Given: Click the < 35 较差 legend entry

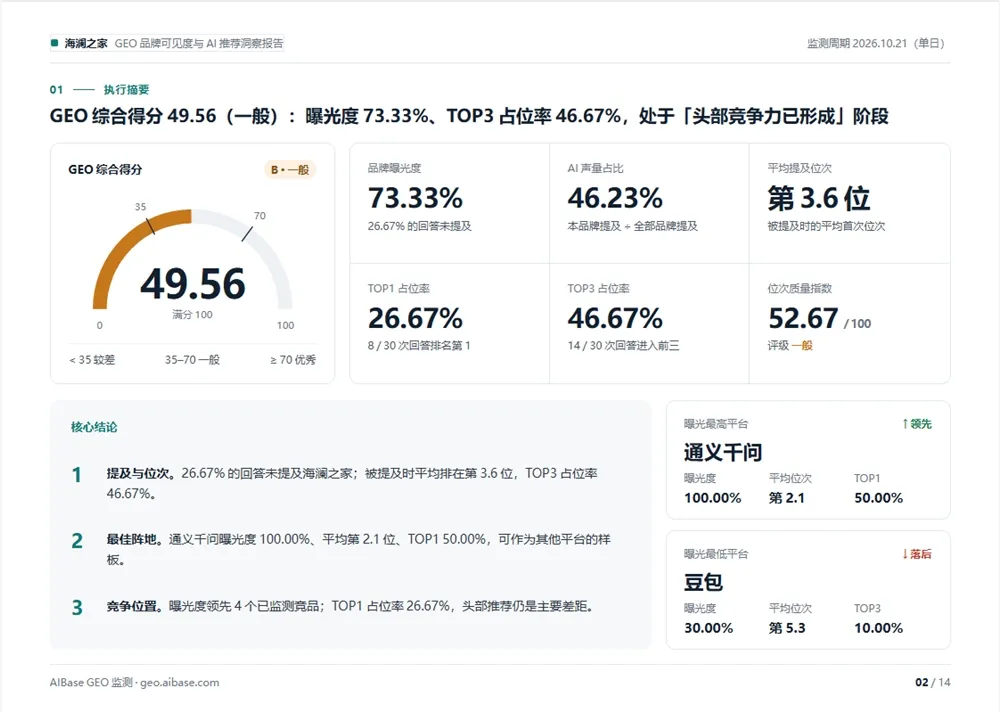Looking at the screenshot, I should [x=92, y=360].
